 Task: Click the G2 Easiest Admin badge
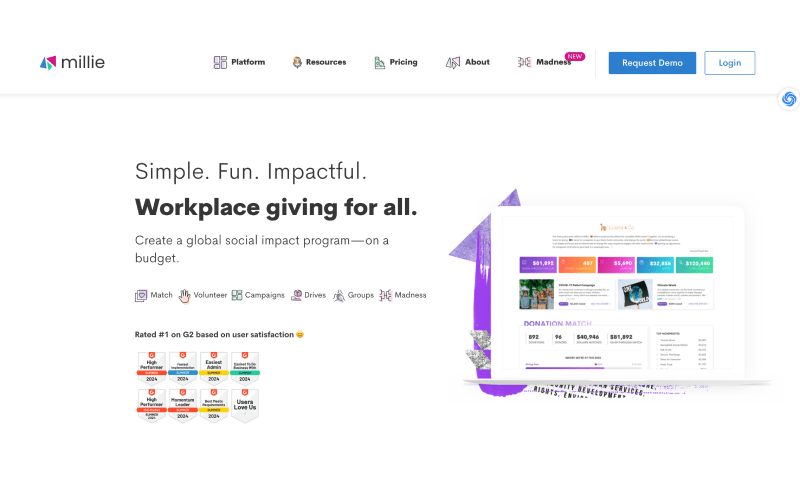click(213, 367)
